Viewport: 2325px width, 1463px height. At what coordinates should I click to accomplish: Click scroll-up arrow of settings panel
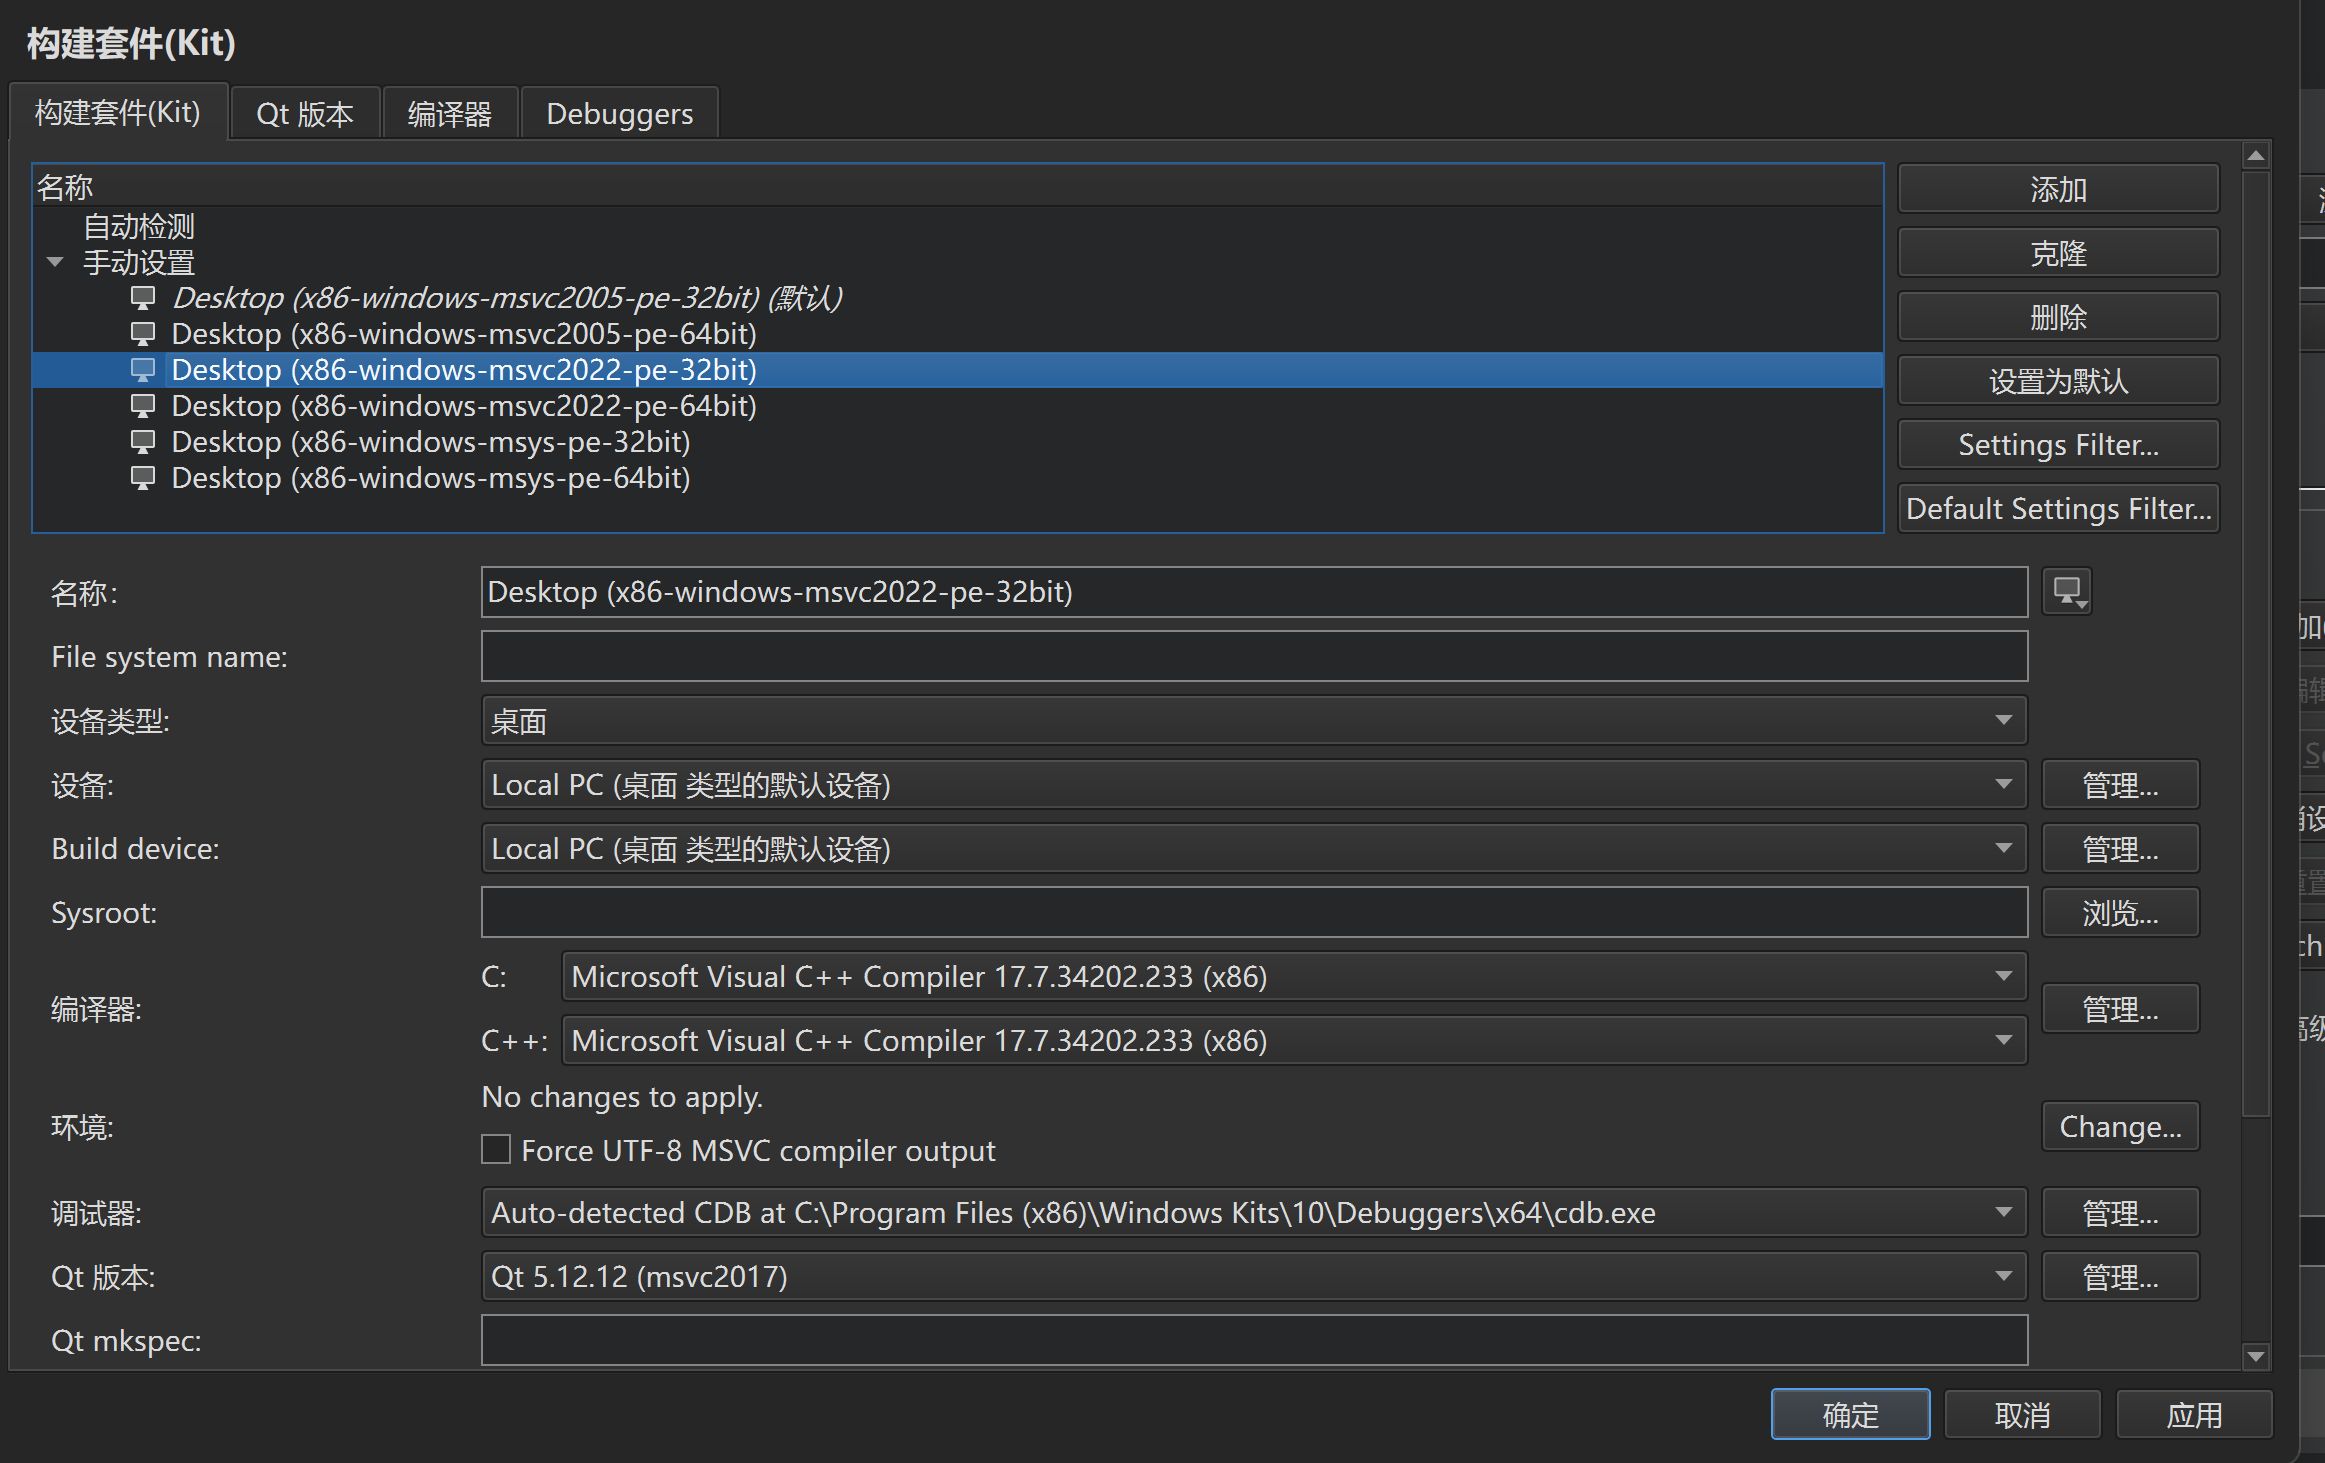2255,156
